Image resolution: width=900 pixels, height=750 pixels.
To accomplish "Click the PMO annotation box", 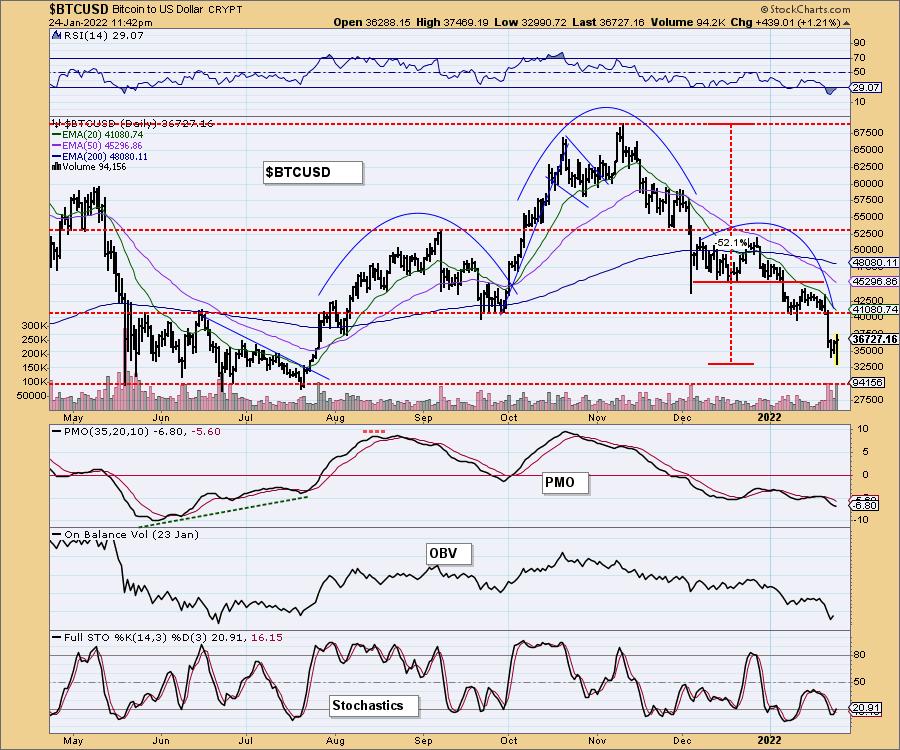I will coord(565,482).
